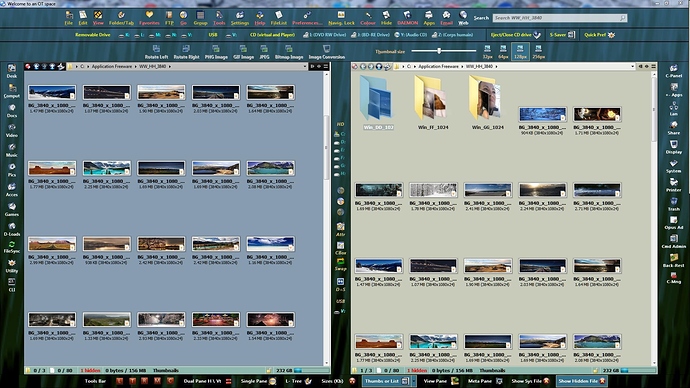The height and width of the screenshot is (388, 690).
Task: Toggle Single Pane mode
Action: 258,381
